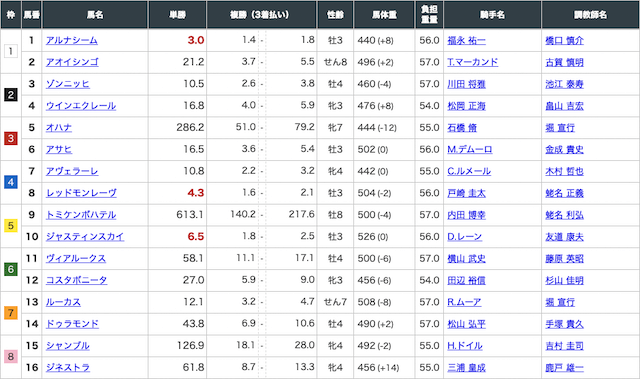This screenshot has width=640, height=379.
Task: Open jockey profile T.マーカンド
Action: tap(473, 62)
